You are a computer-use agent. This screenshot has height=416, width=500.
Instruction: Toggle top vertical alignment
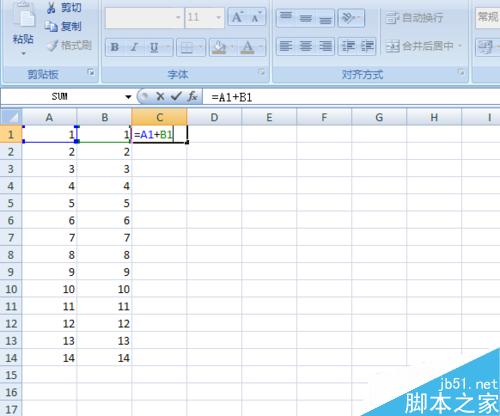pos(286,17)
